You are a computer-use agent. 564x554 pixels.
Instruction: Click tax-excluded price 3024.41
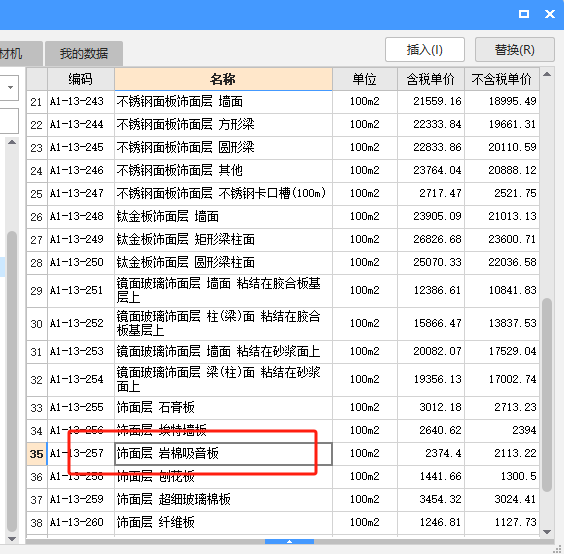[502, 500]
